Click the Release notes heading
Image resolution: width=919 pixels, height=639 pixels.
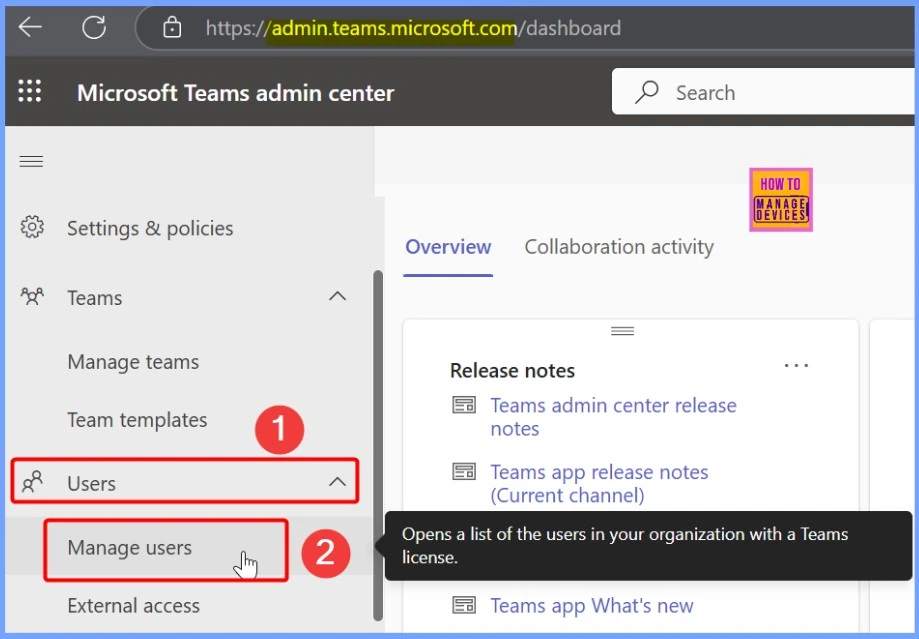[x=512, y=371]
